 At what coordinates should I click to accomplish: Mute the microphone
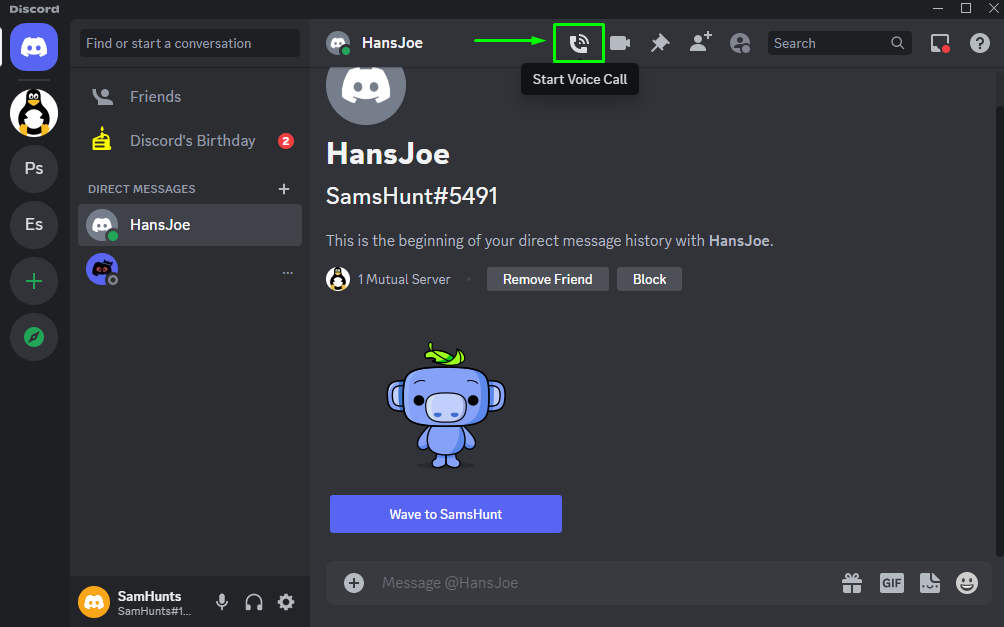[x=222, y=602]
